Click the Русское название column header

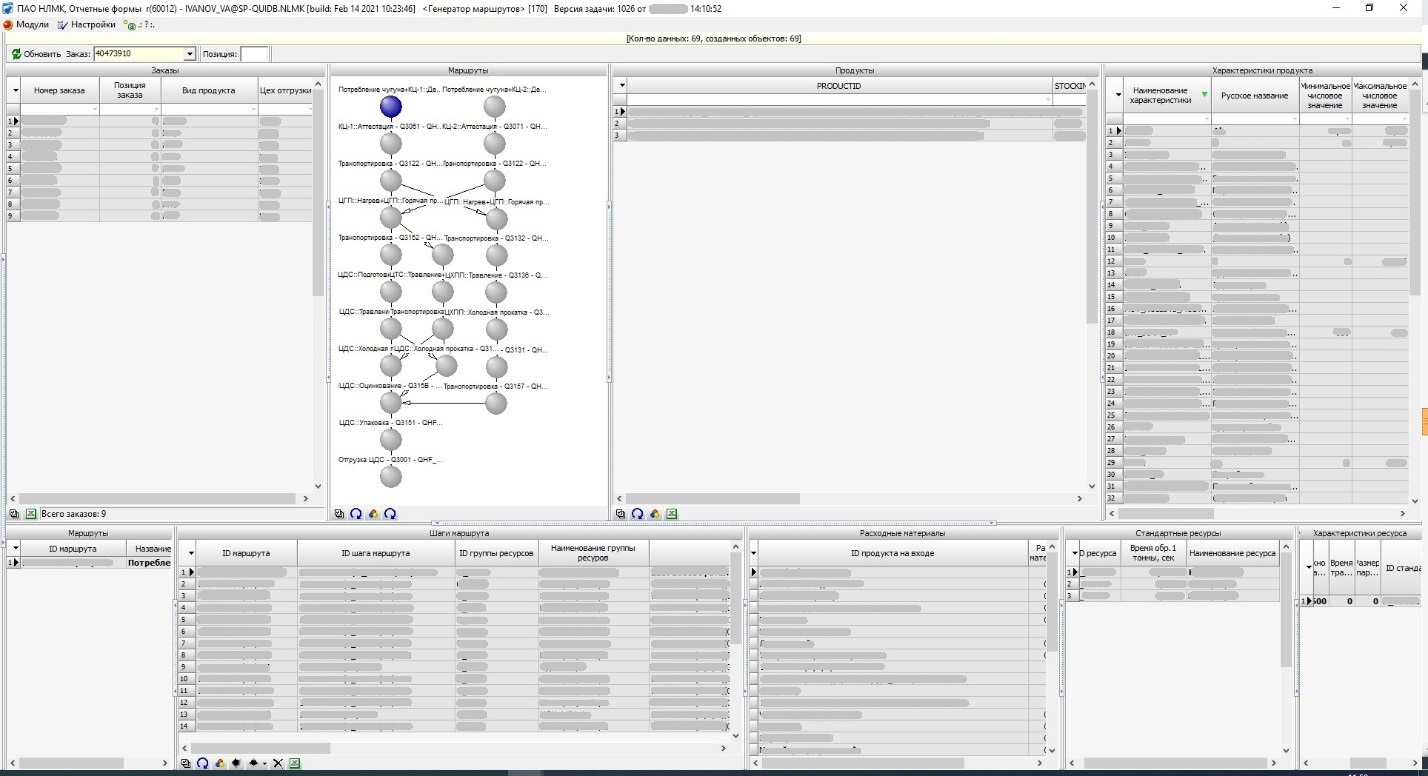click(1255, 95)
